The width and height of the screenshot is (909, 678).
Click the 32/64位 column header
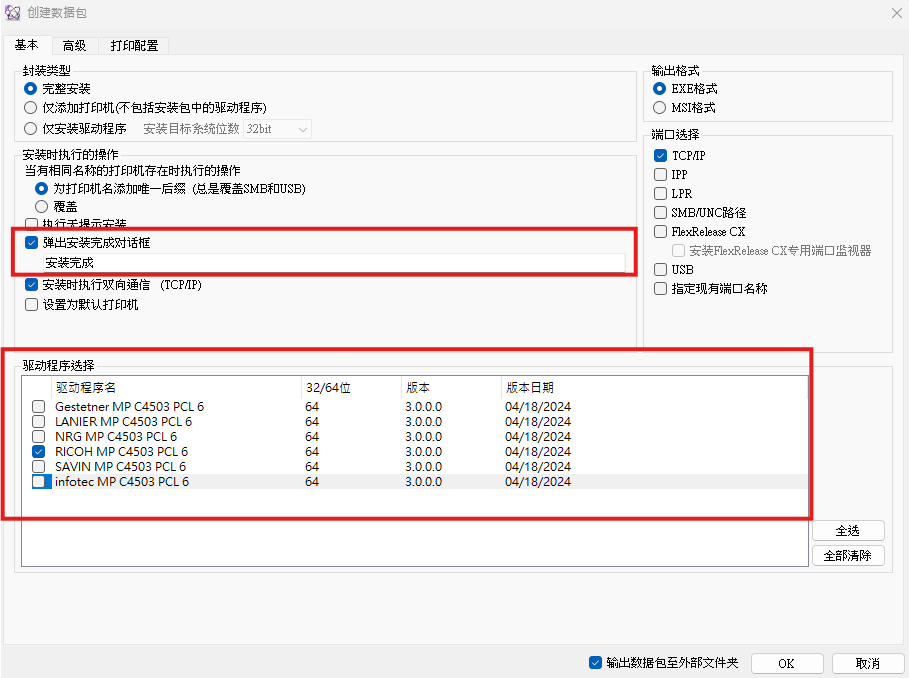[x=351, y=388]
